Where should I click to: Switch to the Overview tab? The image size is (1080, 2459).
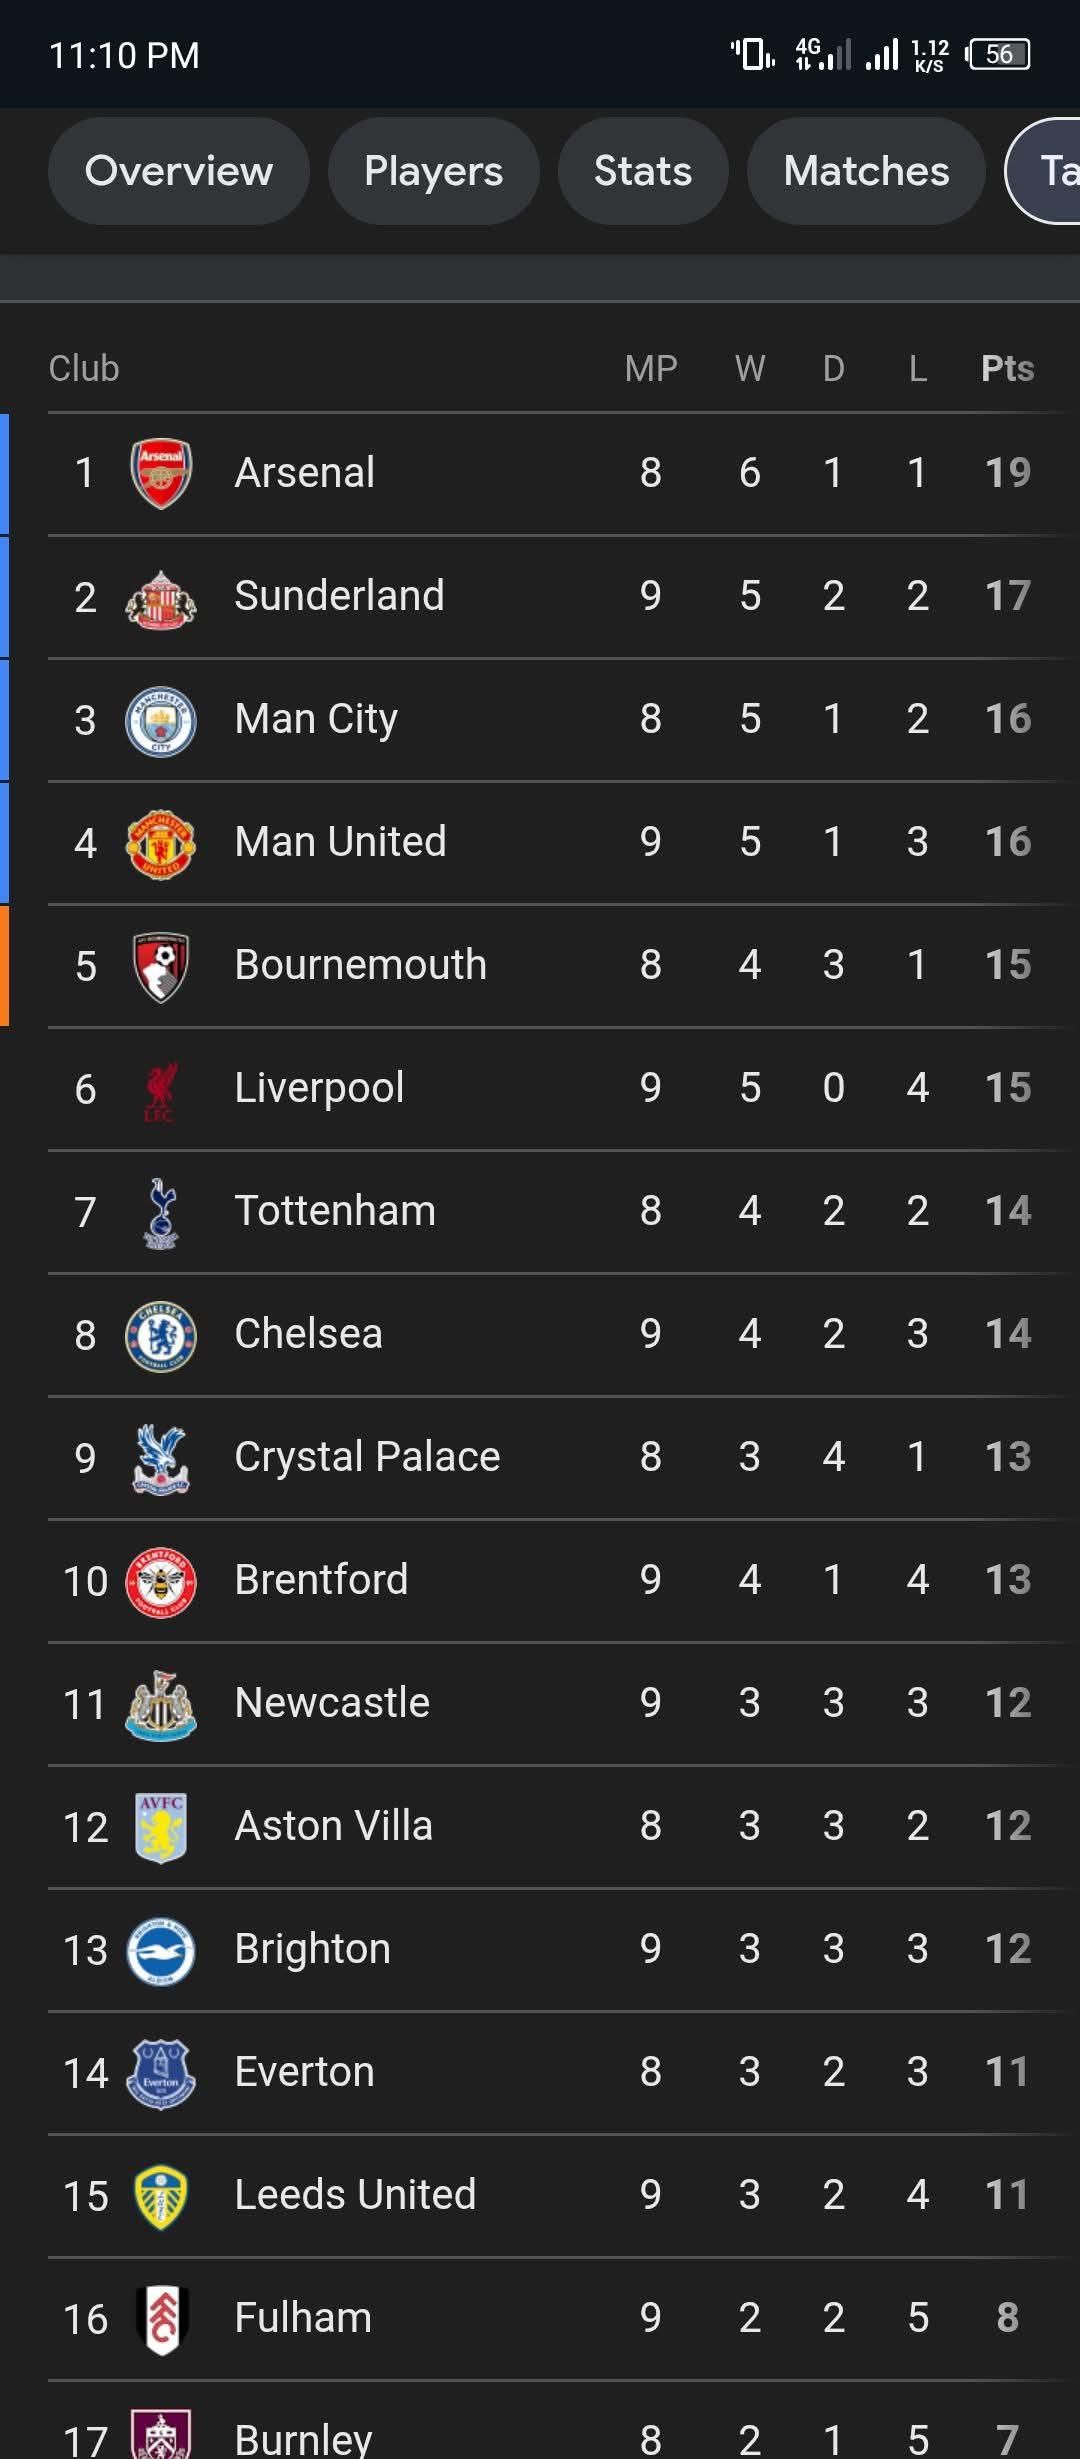click(x=179, y=171)
